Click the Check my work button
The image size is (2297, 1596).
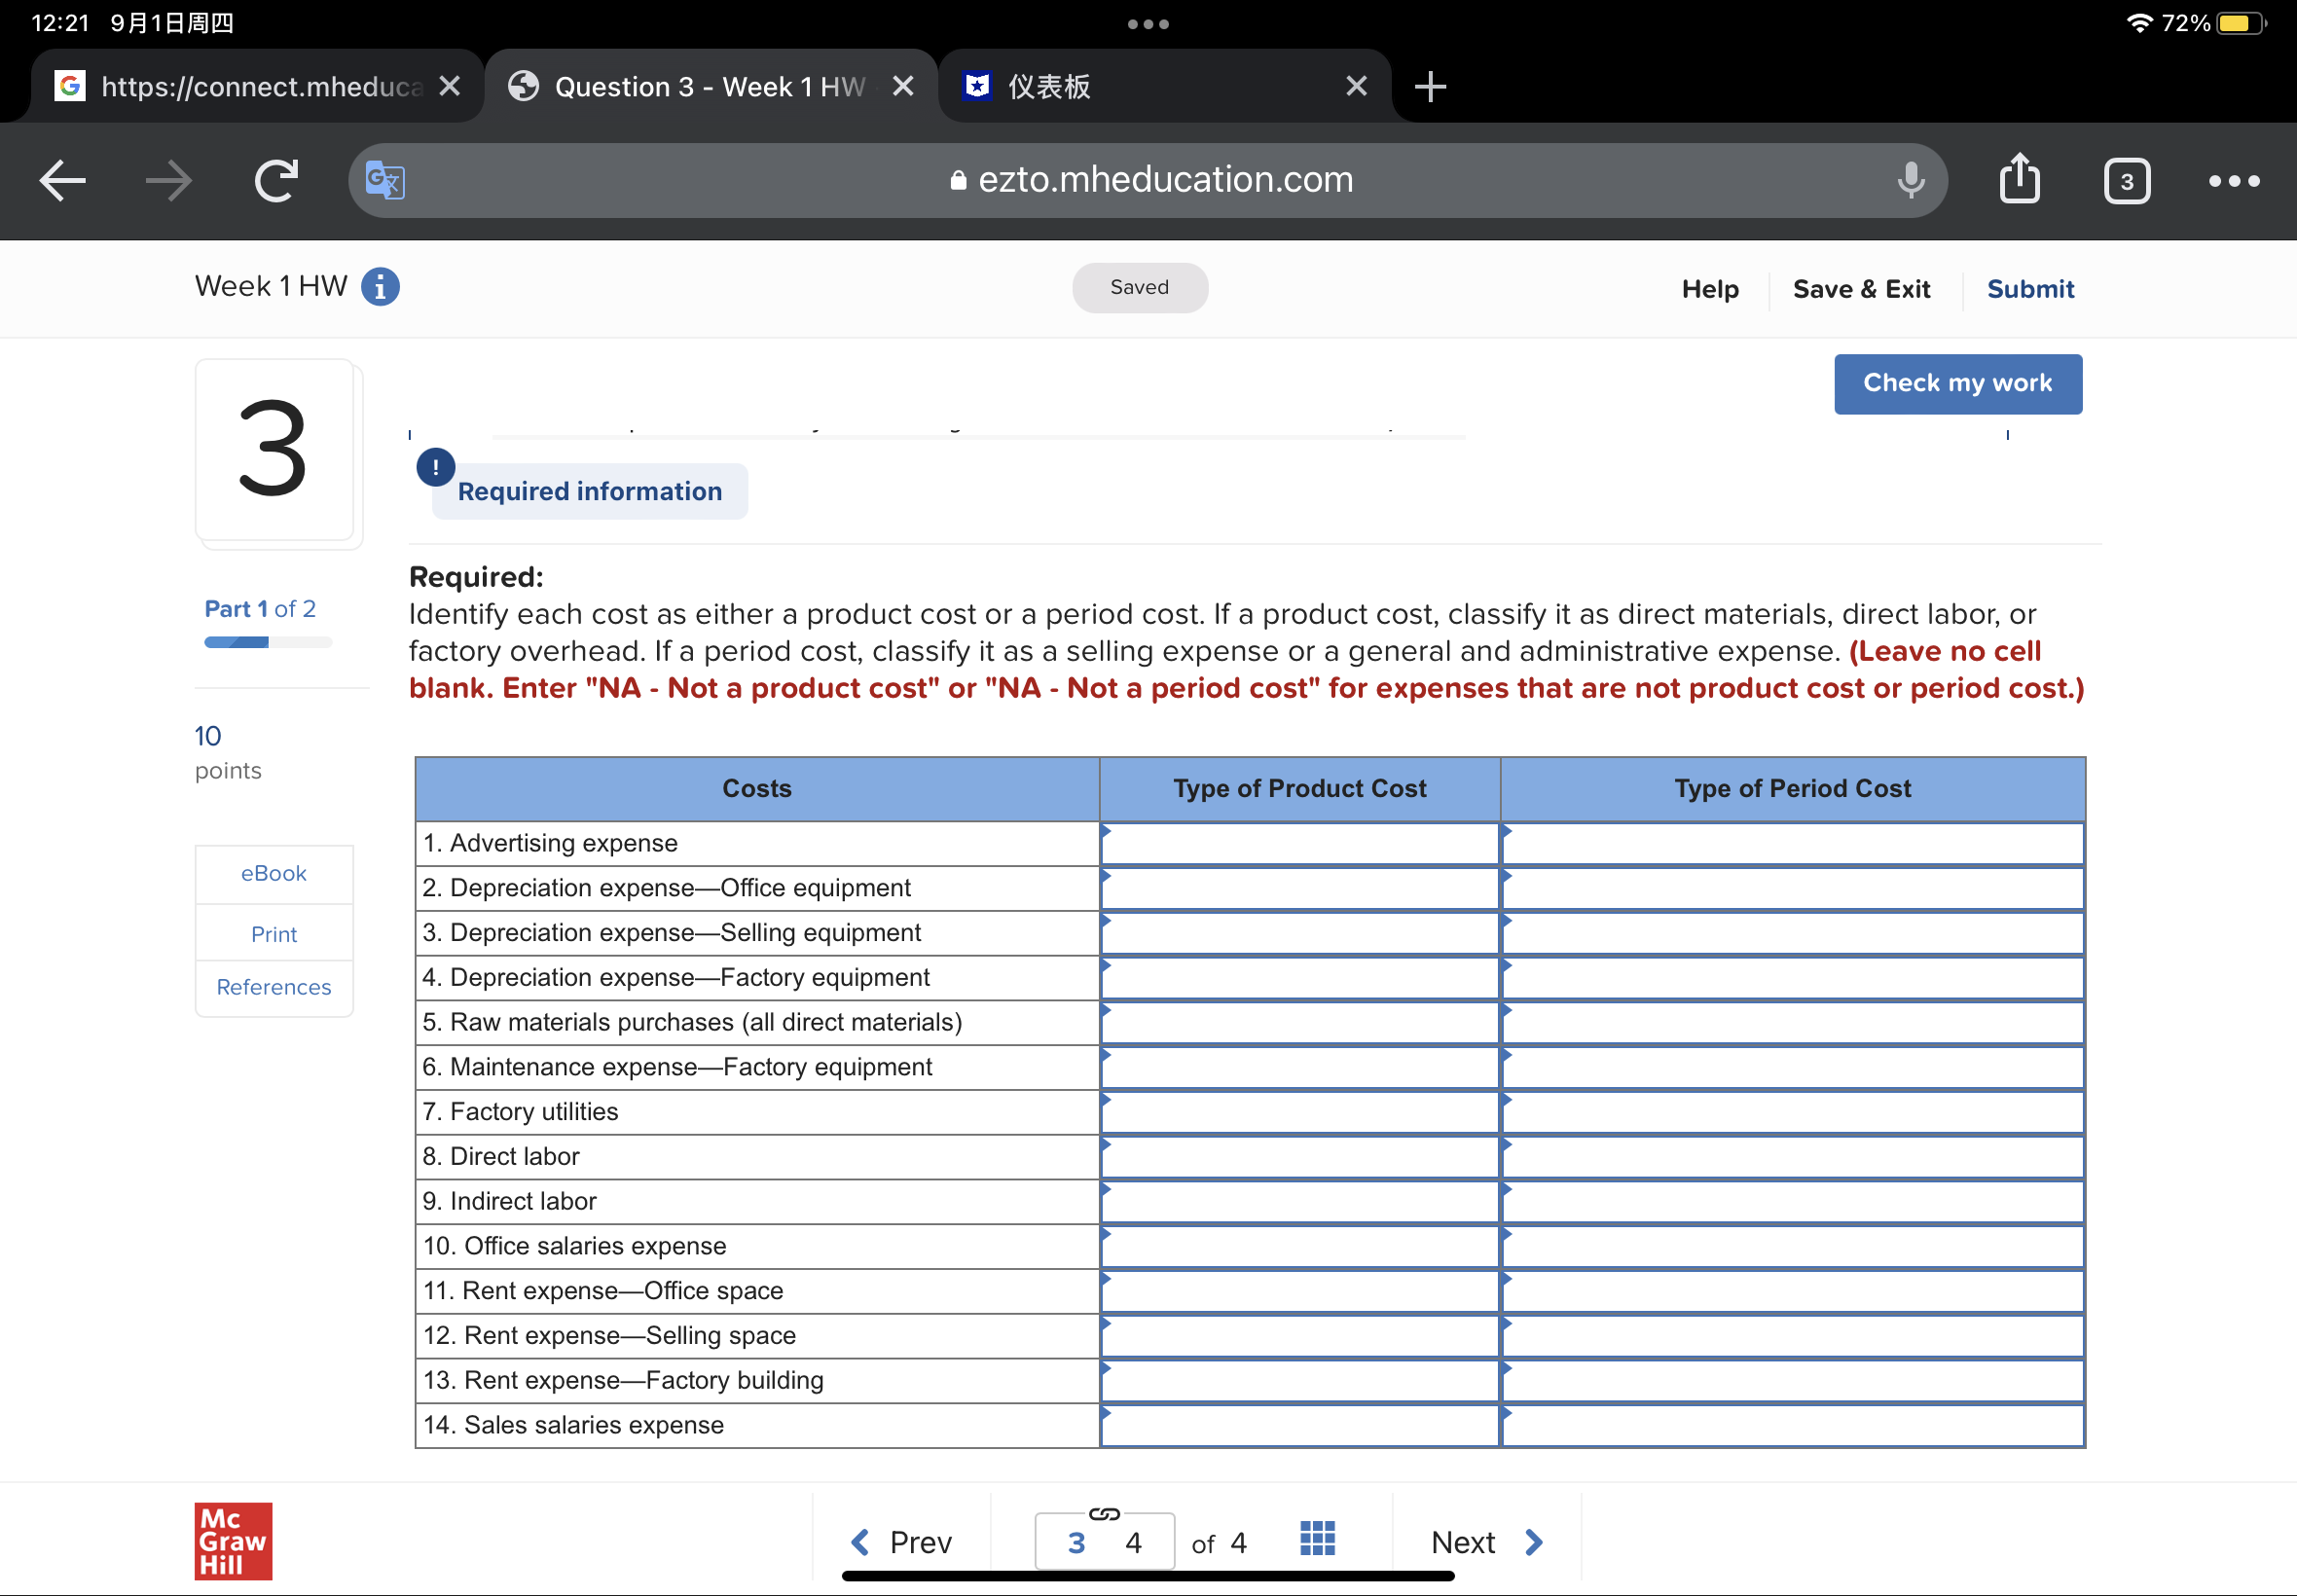tap(1957, 384)
